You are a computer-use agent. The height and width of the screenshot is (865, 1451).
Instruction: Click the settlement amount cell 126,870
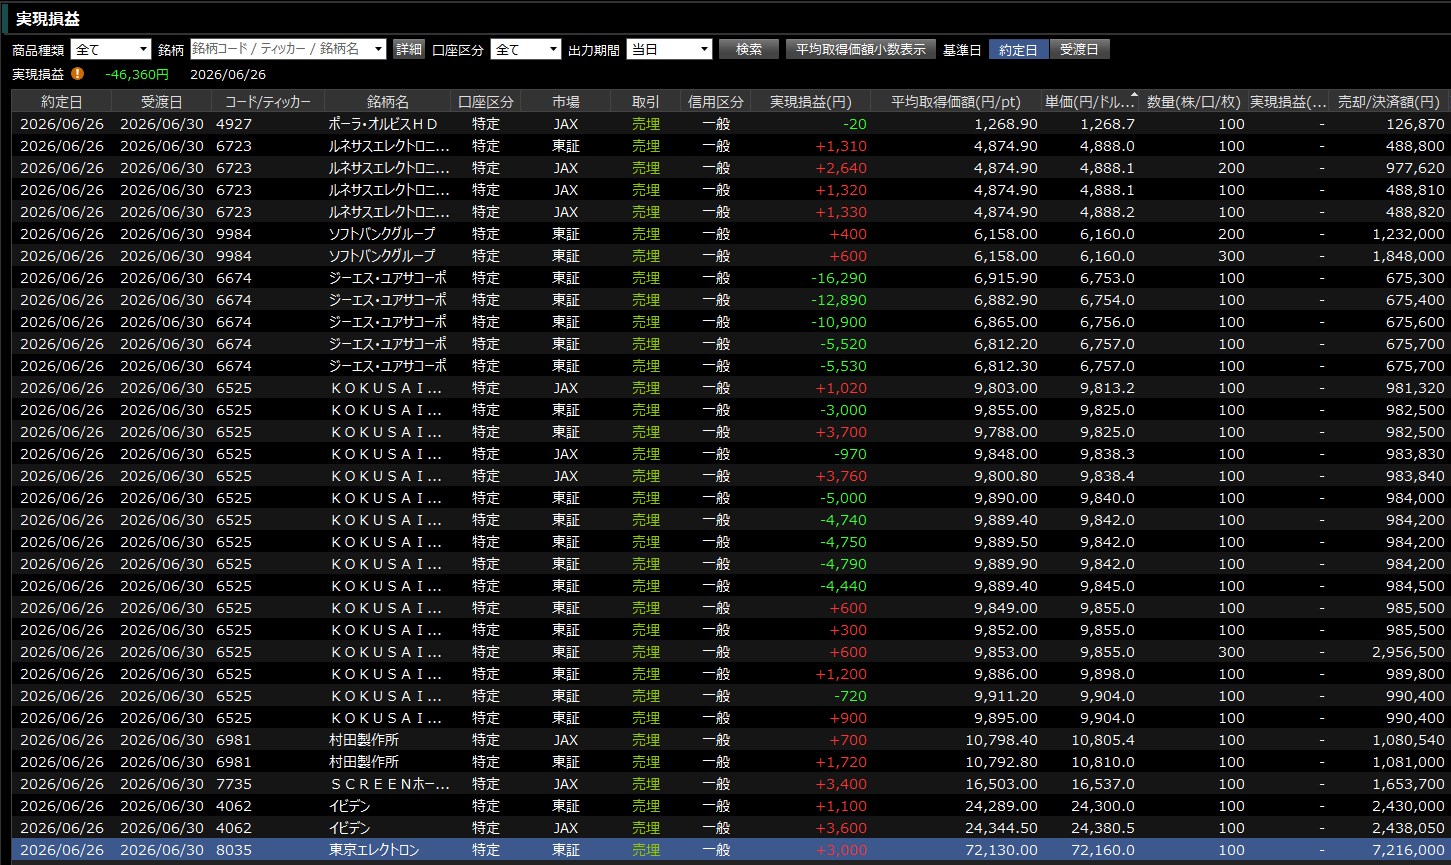[1416, 124]
